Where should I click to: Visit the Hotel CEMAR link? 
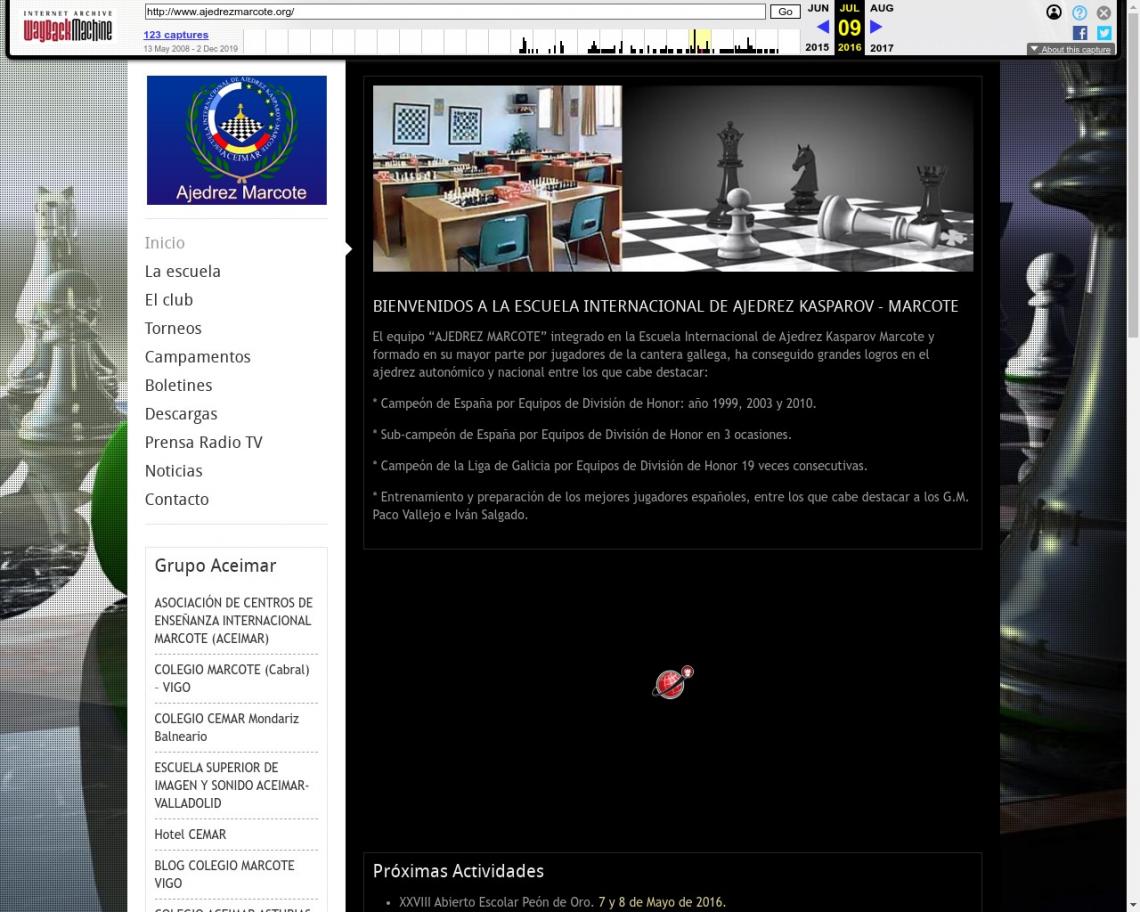point(190,834)
